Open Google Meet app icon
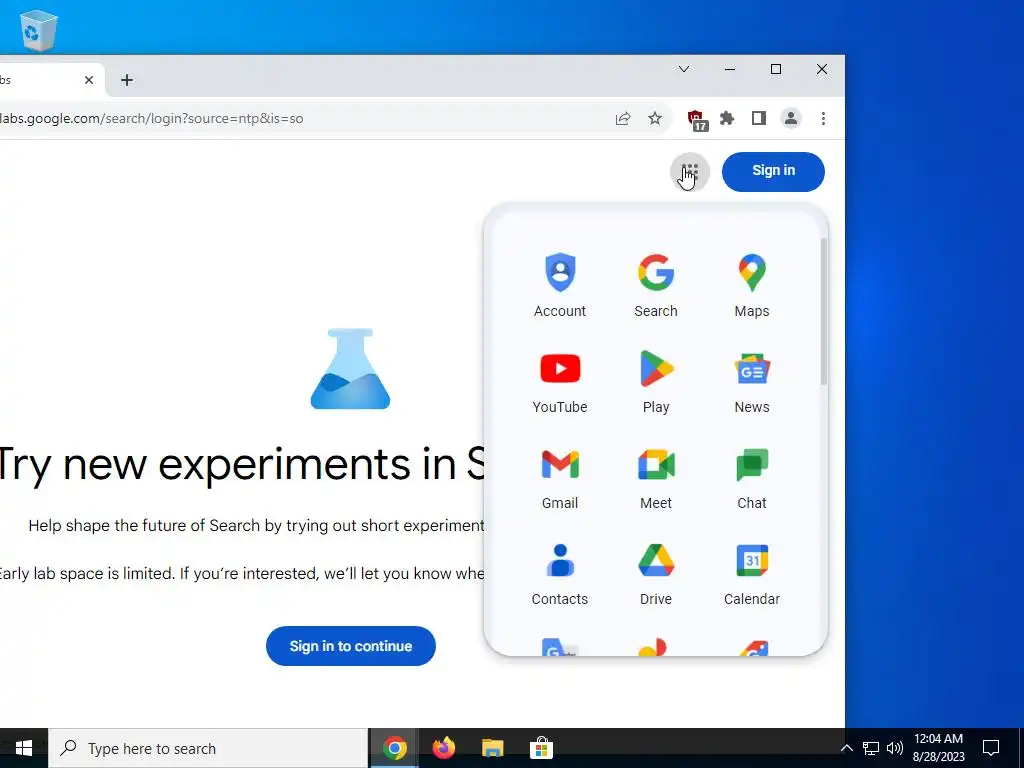The width and height of the screenshot is (1024, 768). (656, 477)
